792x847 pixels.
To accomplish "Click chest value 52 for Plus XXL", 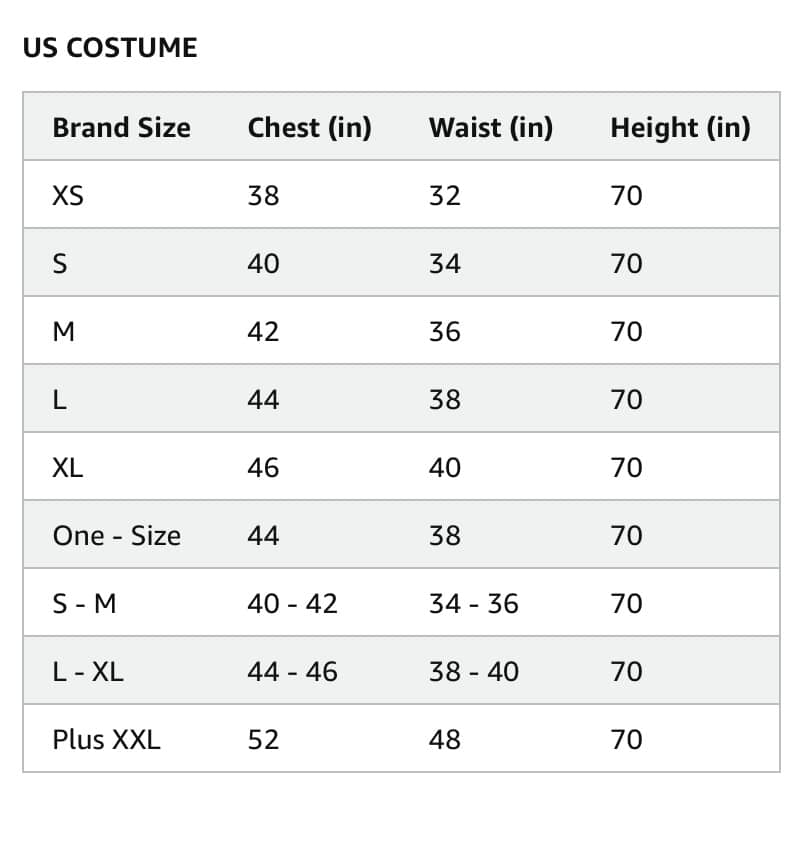I will click(x=263, y=740).
